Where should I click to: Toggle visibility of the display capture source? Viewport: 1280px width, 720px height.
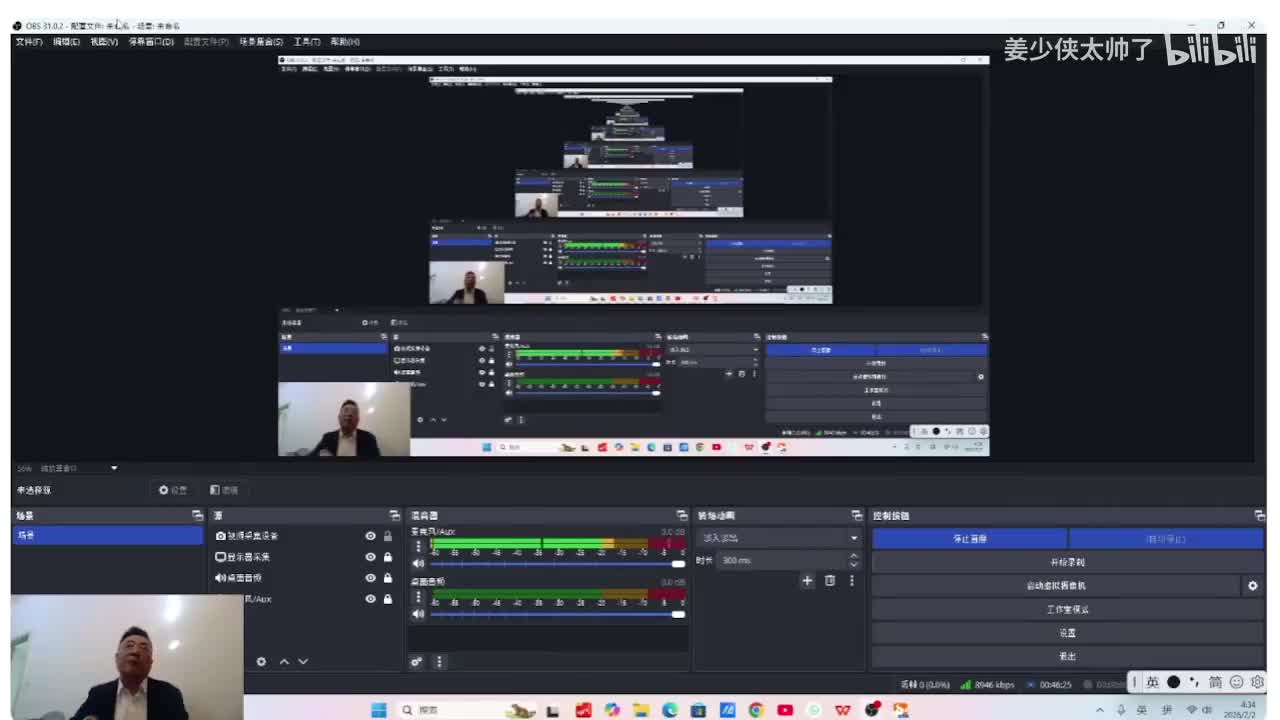pyautogui.click(x=371, y=557)
